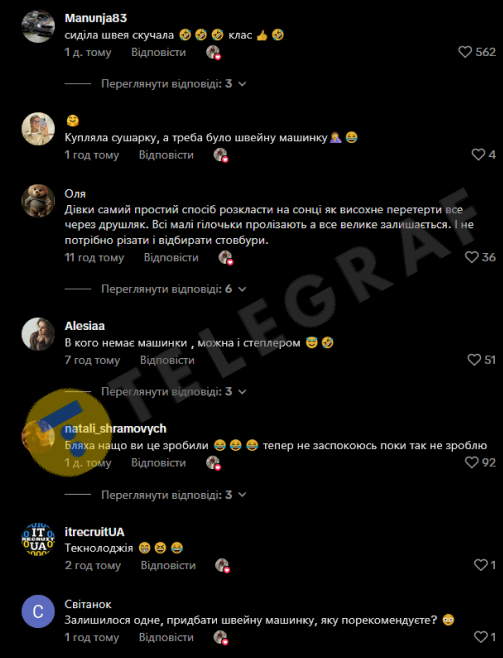Open Світанок's purple letter avatar
Viewport: 503px width, 658px height.
38,611
